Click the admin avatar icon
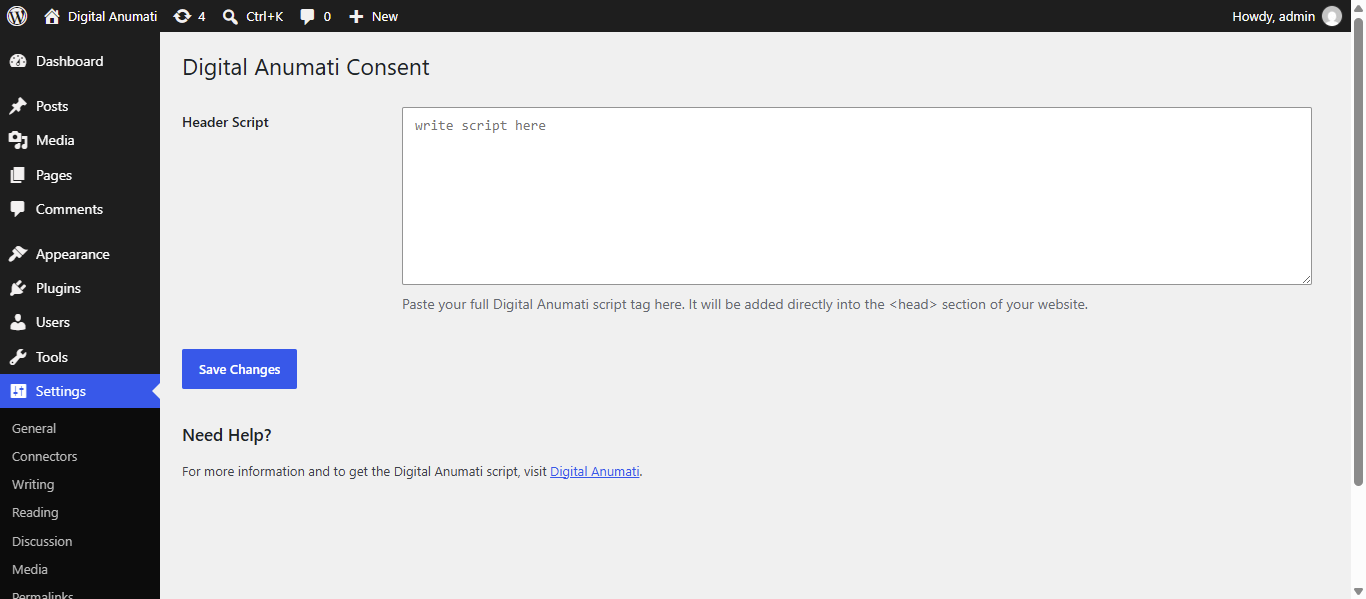1366x599 pixels. pos(1332,16)
